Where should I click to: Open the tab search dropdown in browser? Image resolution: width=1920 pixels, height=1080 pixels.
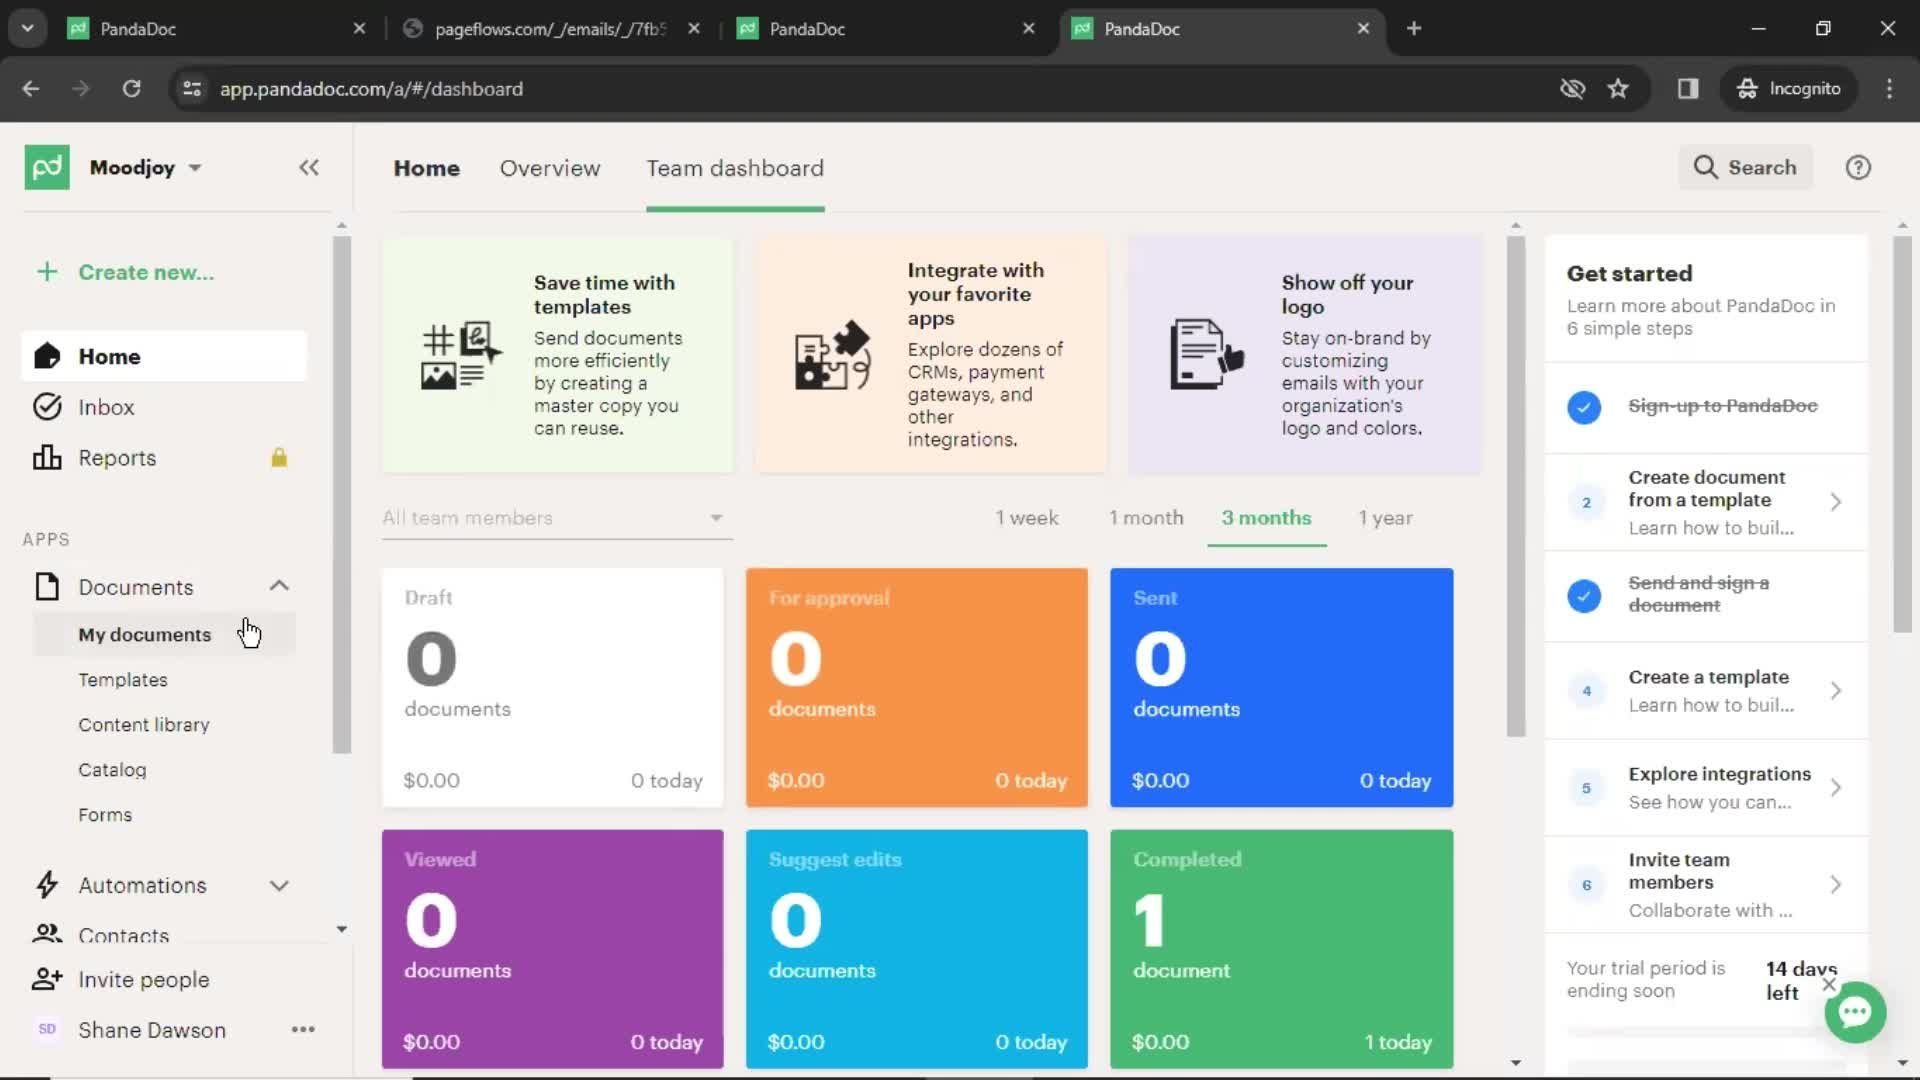(x=27, y=28)
